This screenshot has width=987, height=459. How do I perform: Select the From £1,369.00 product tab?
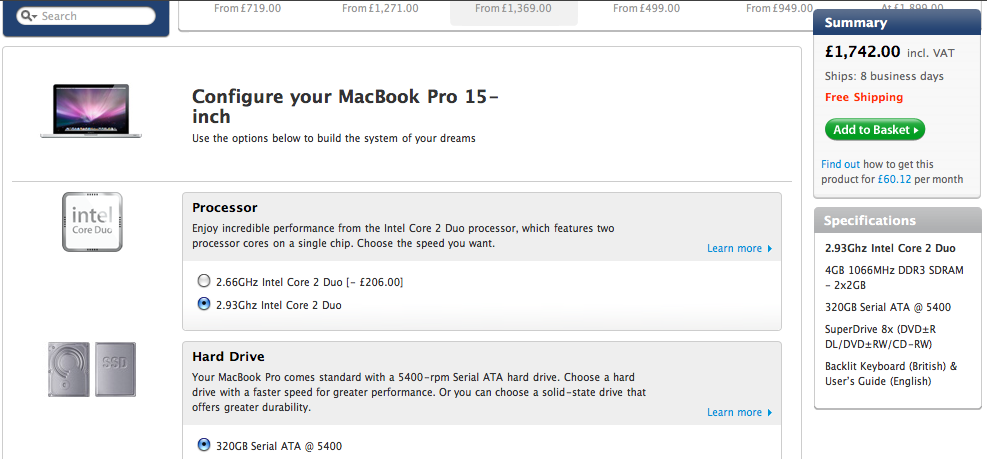514,13
